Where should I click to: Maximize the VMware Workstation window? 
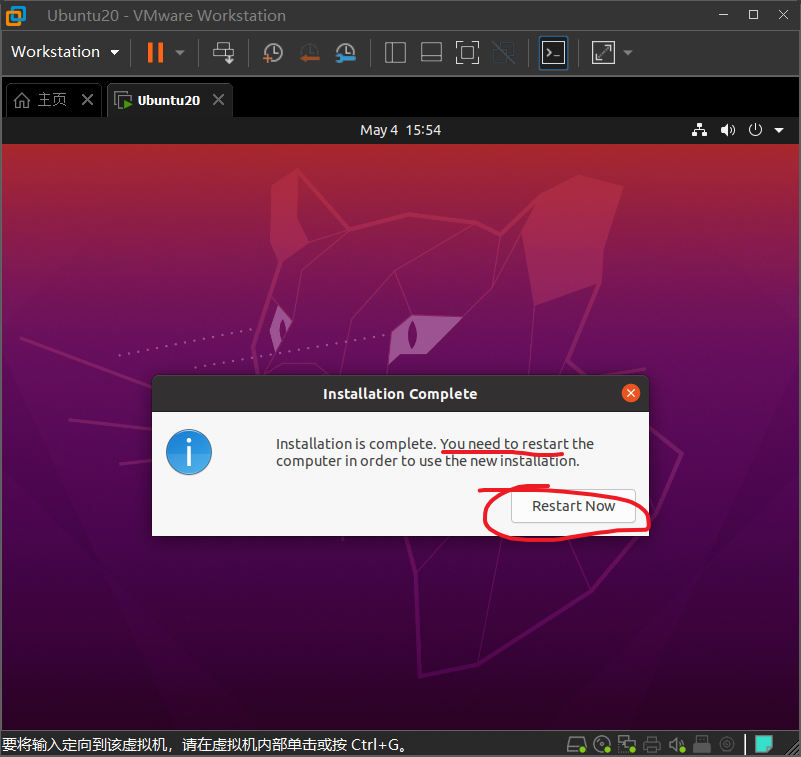tap(753, 15)
